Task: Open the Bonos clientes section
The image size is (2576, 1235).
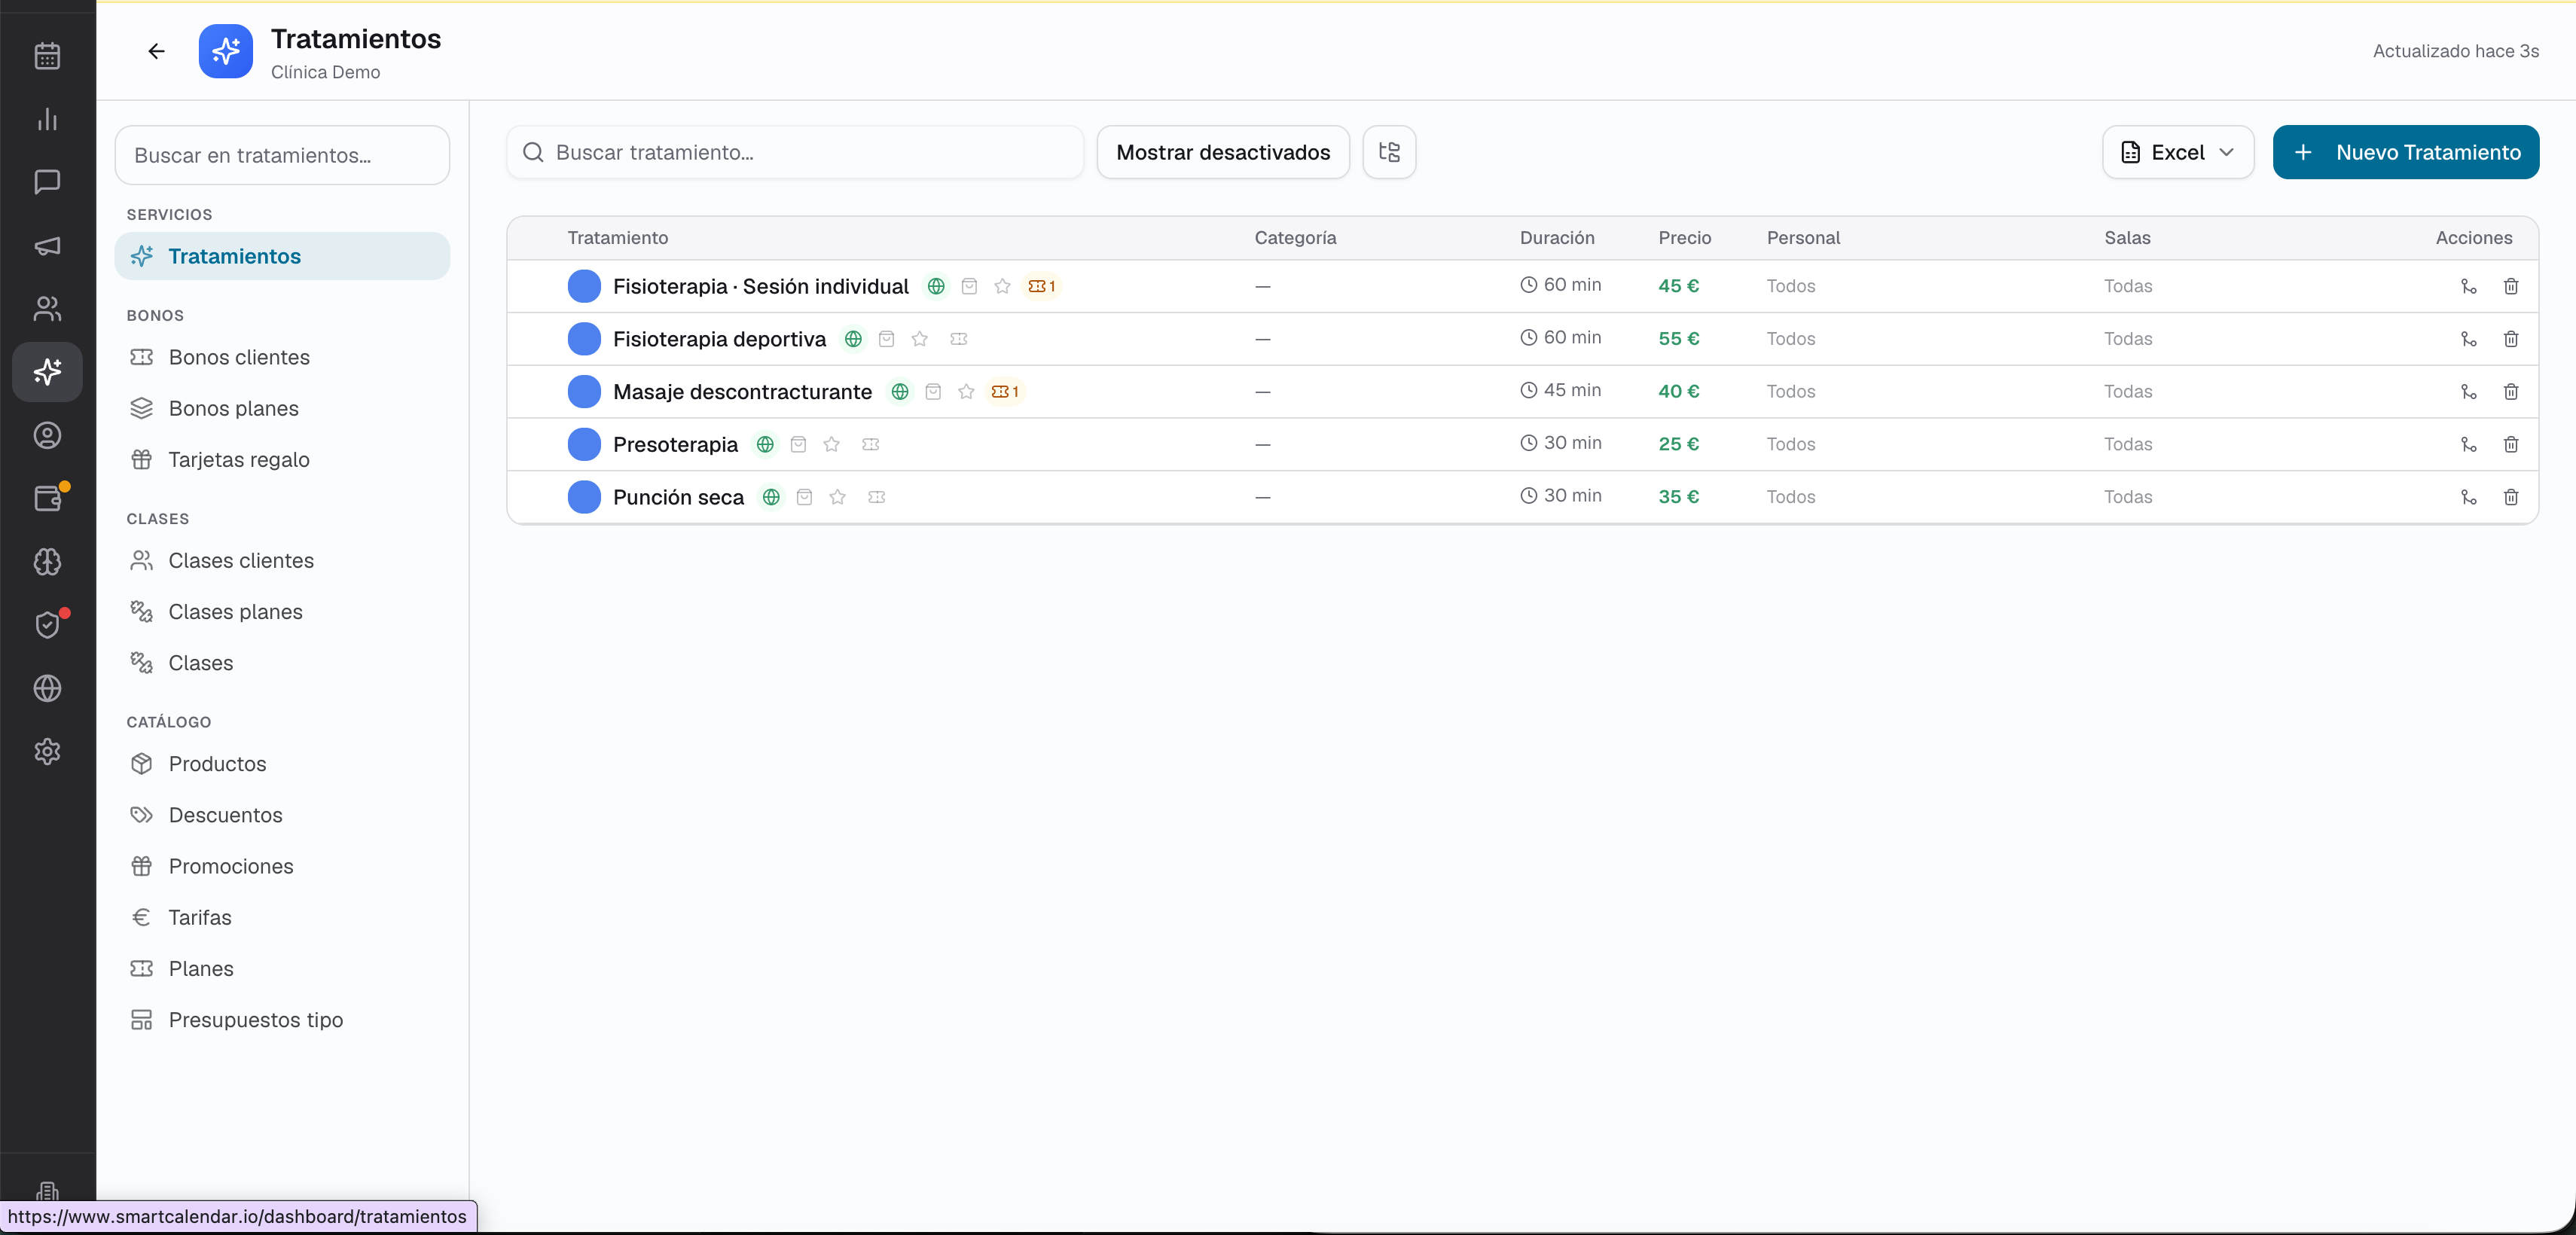Action: tap(282, 357)
